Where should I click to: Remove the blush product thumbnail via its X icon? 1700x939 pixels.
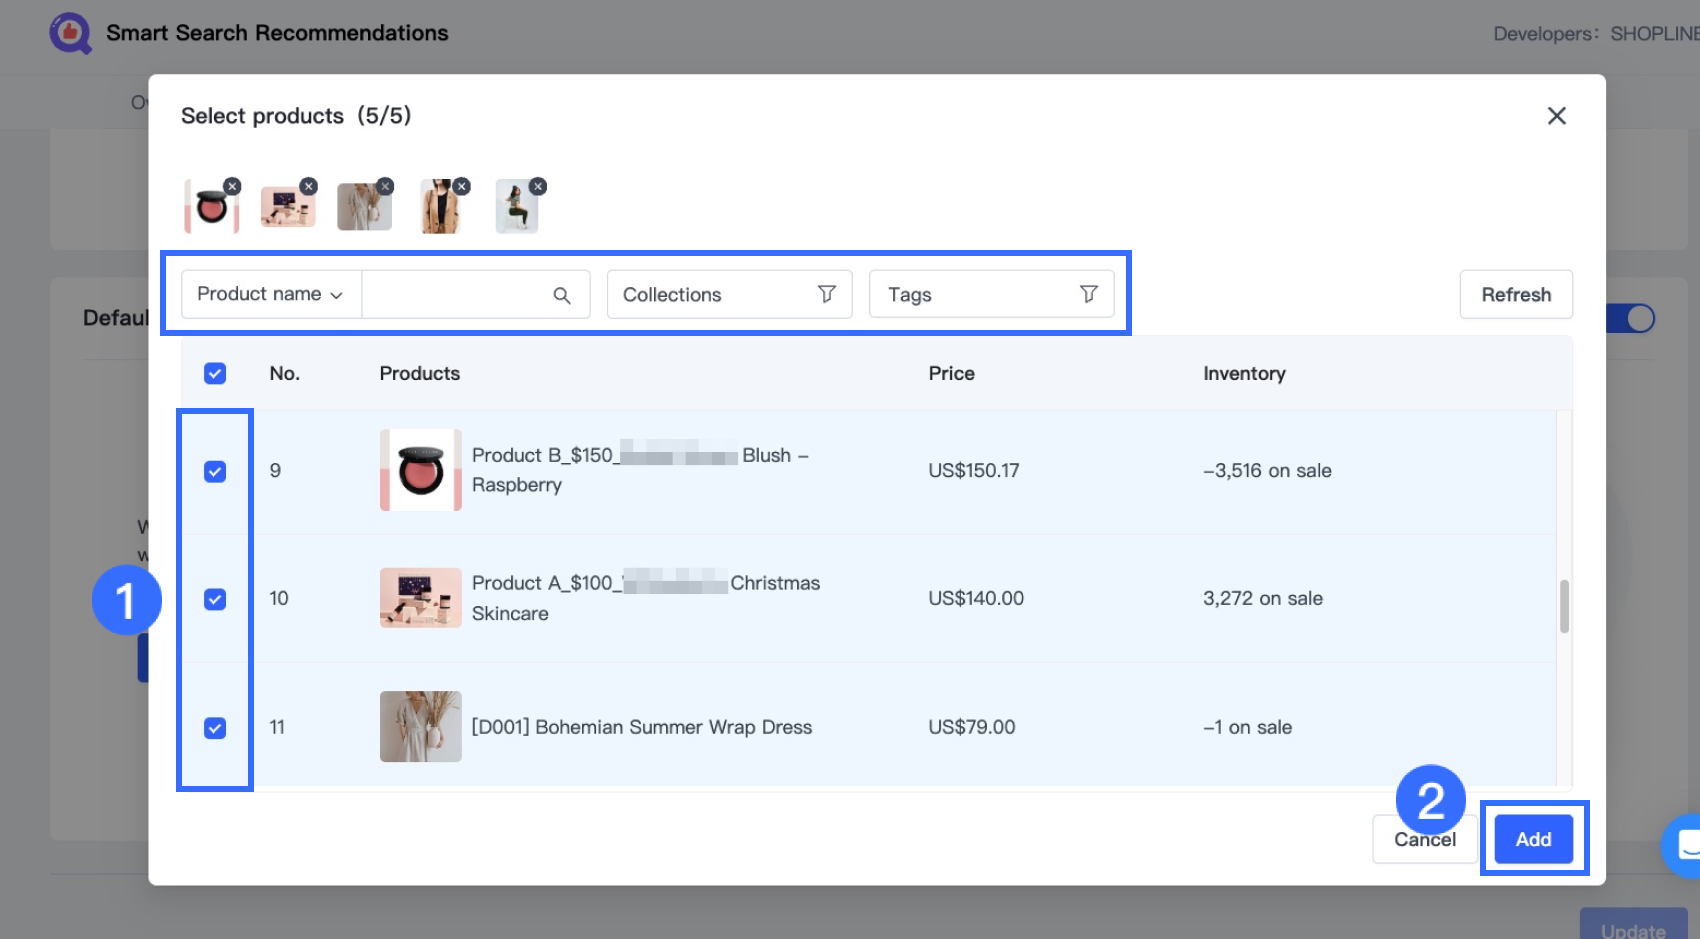tap(233, 186)
